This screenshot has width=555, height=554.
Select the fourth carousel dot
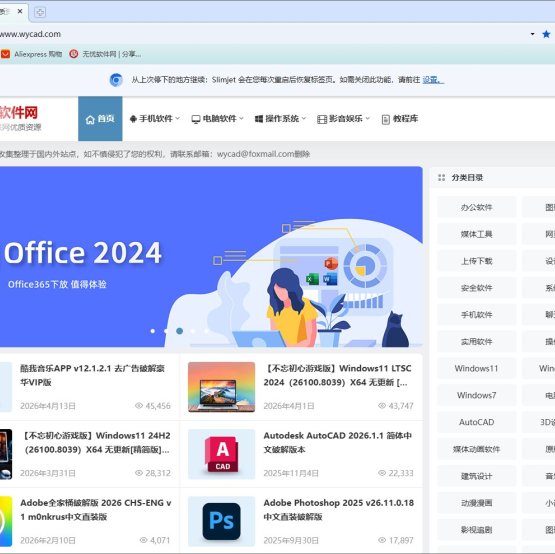[x=193, y=331]
